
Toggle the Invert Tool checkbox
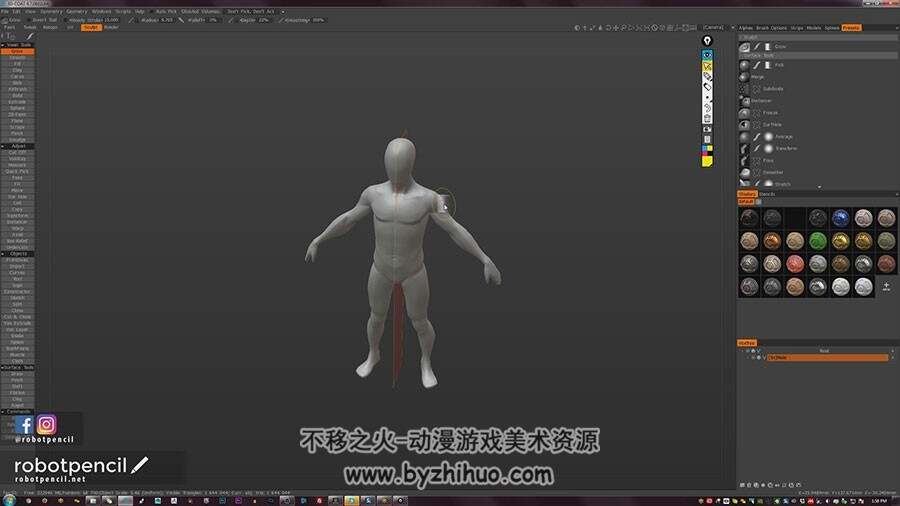[28, 20]
